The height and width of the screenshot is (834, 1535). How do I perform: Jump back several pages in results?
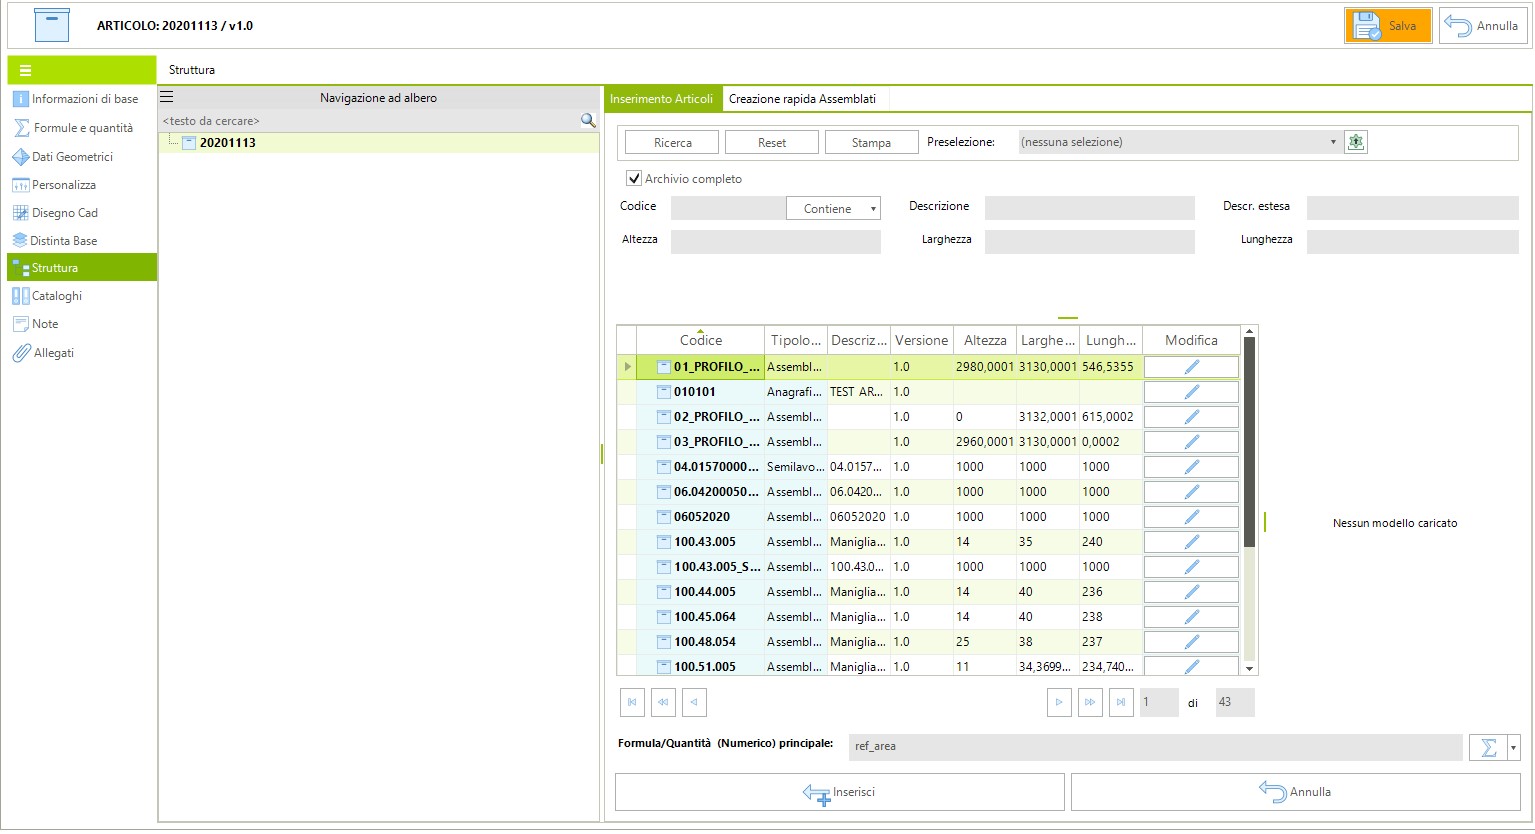coord(663,702)
